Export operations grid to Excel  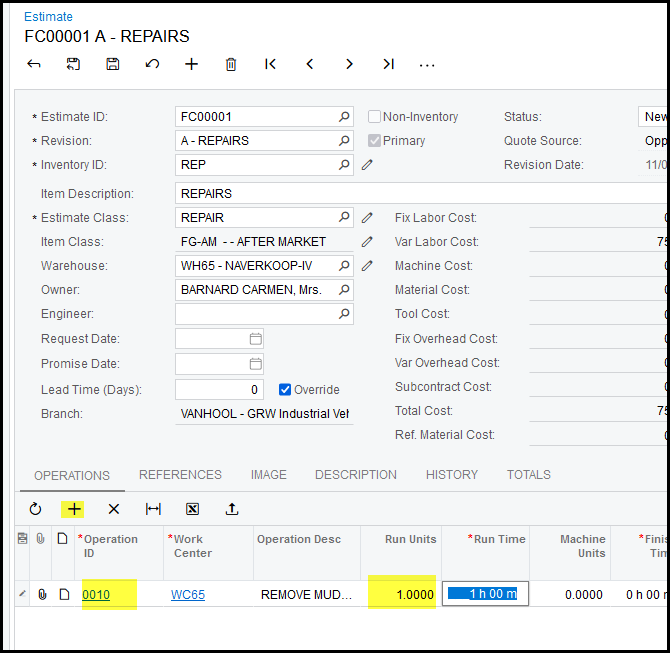[x=193, y=509]
